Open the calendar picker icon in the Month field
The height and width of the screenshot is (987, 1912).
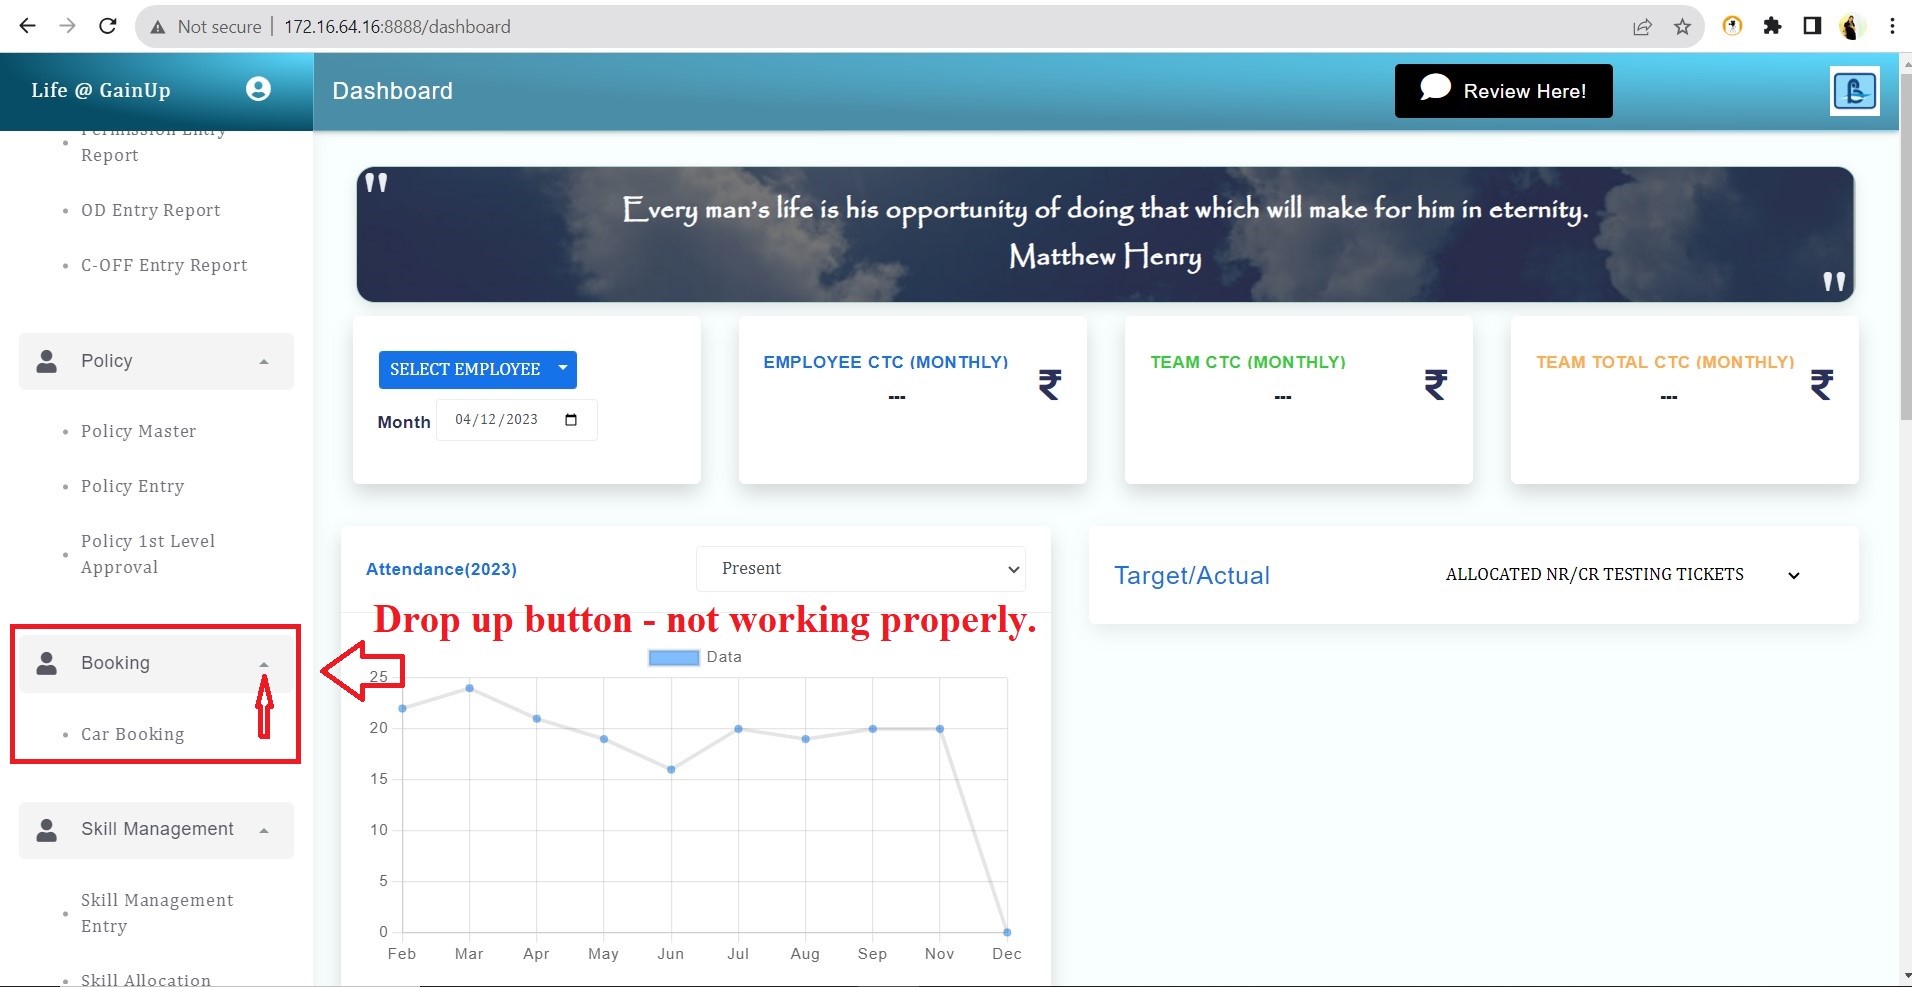pyautogui.click(x=571, y=420)
